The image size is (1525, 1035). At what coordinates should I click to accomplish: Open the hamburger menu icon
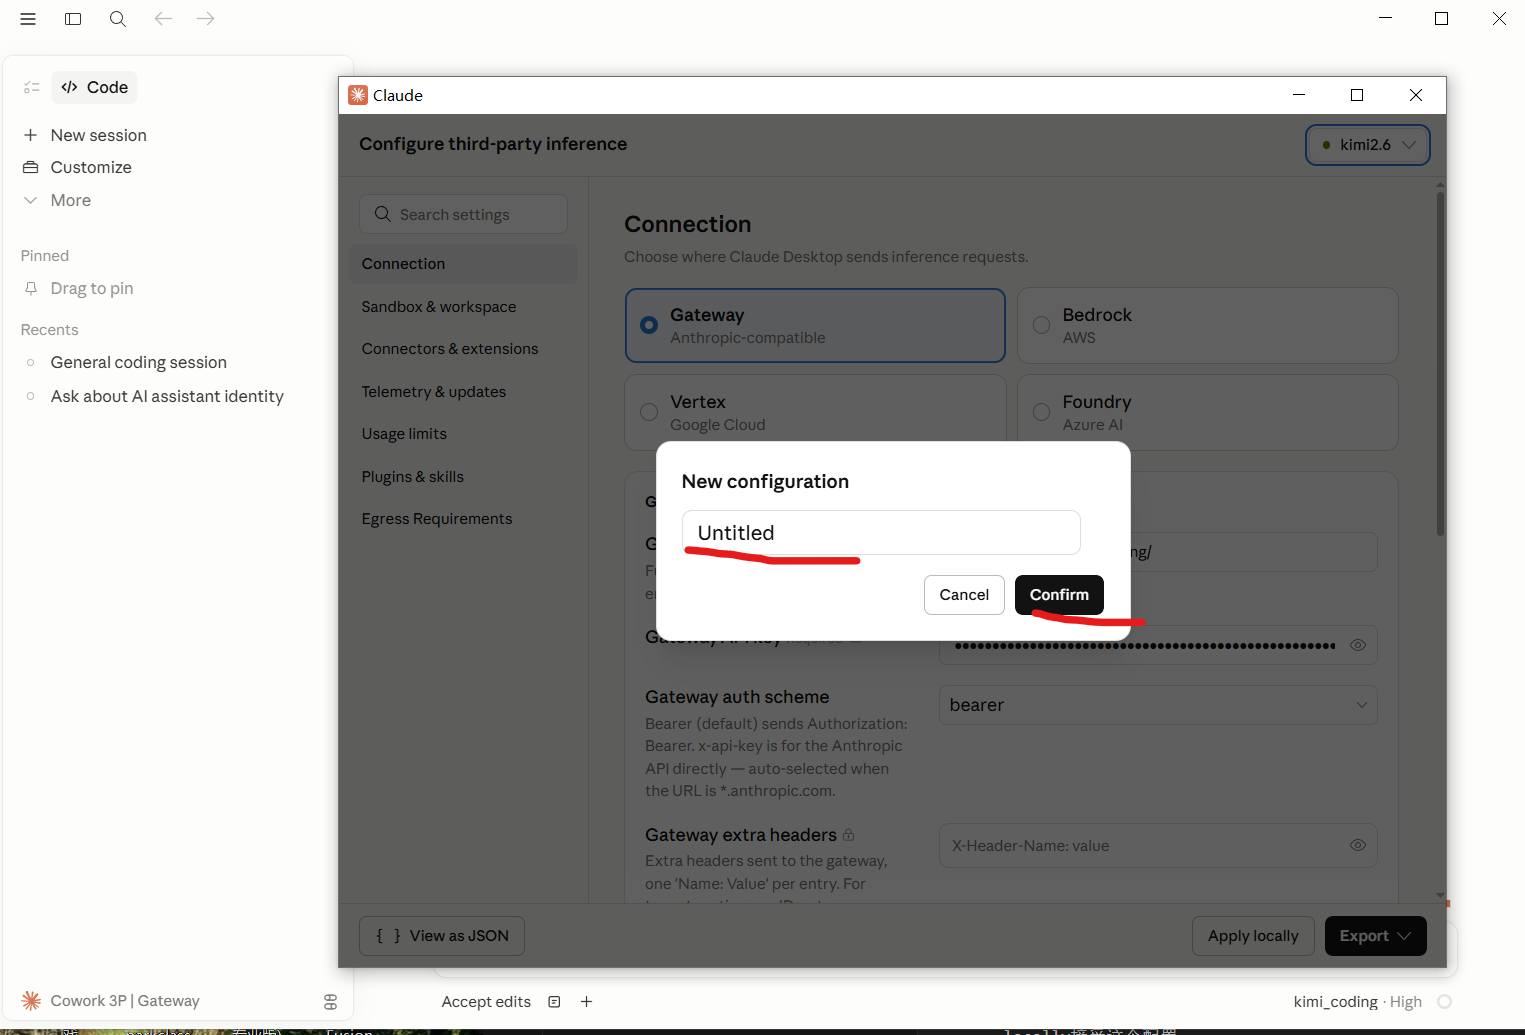[x=28, y=19]
